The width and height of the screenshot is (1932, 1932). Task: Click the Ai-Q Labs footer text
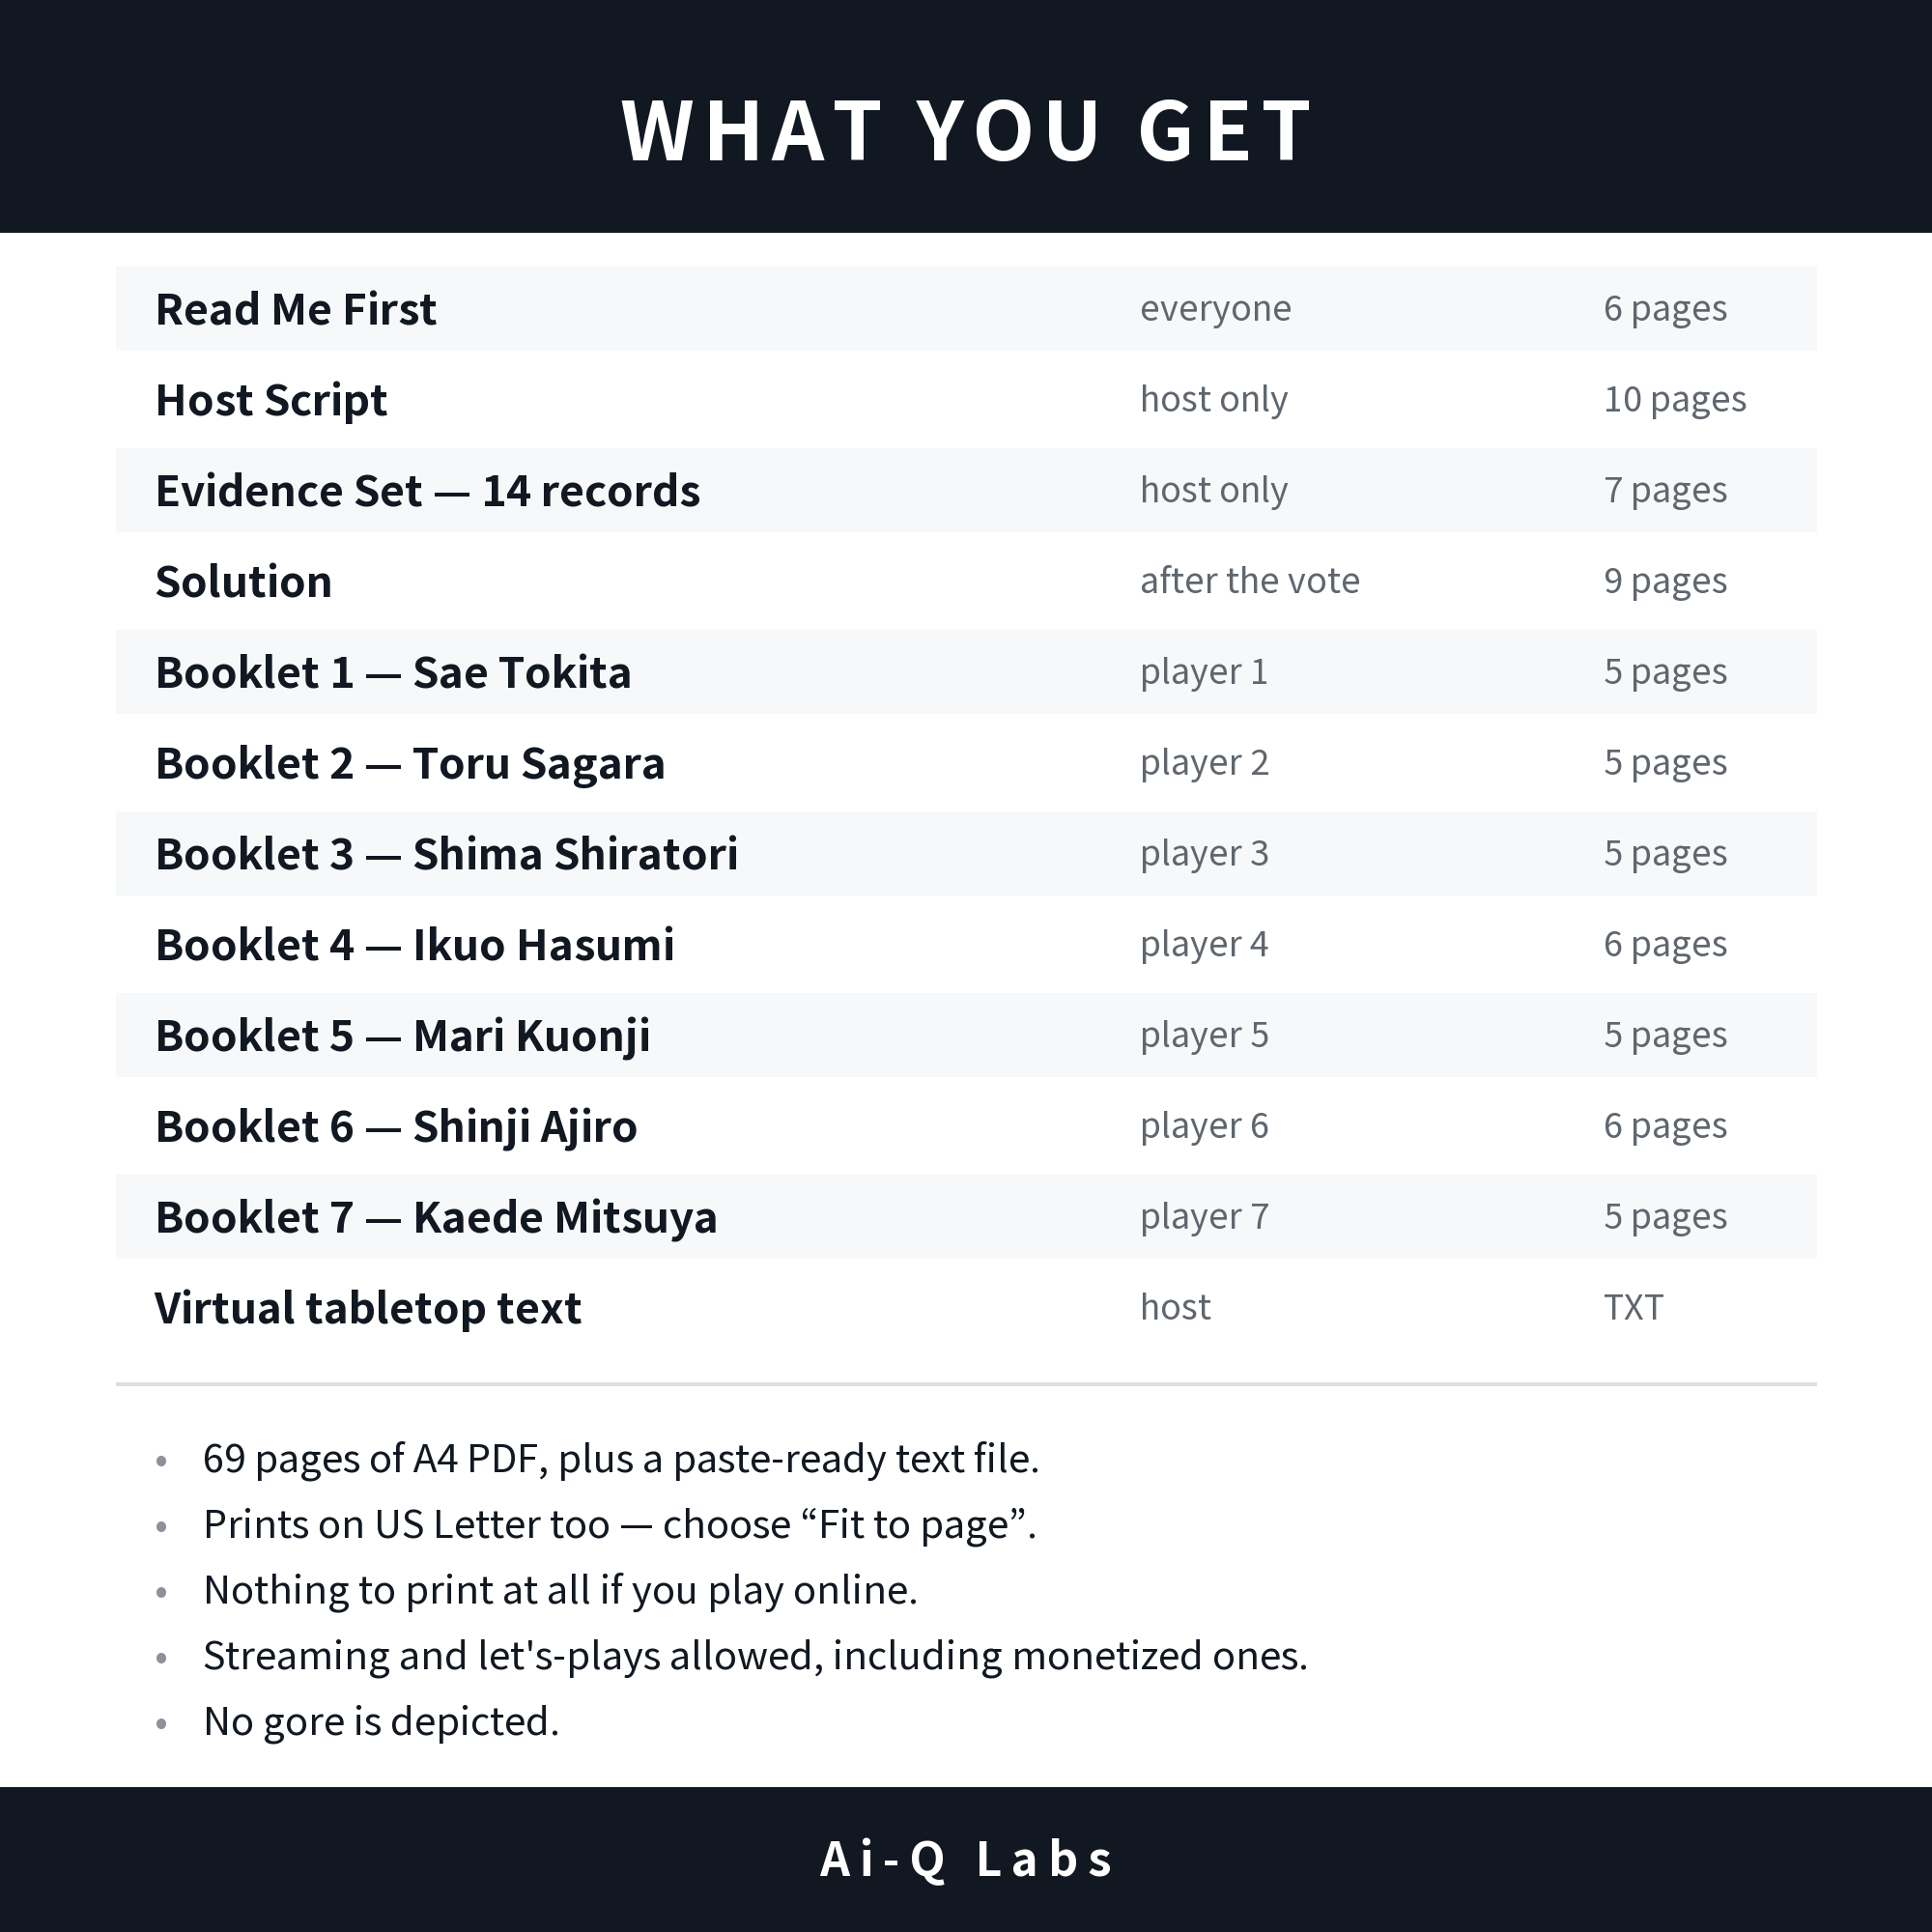tap(966, 1860)
